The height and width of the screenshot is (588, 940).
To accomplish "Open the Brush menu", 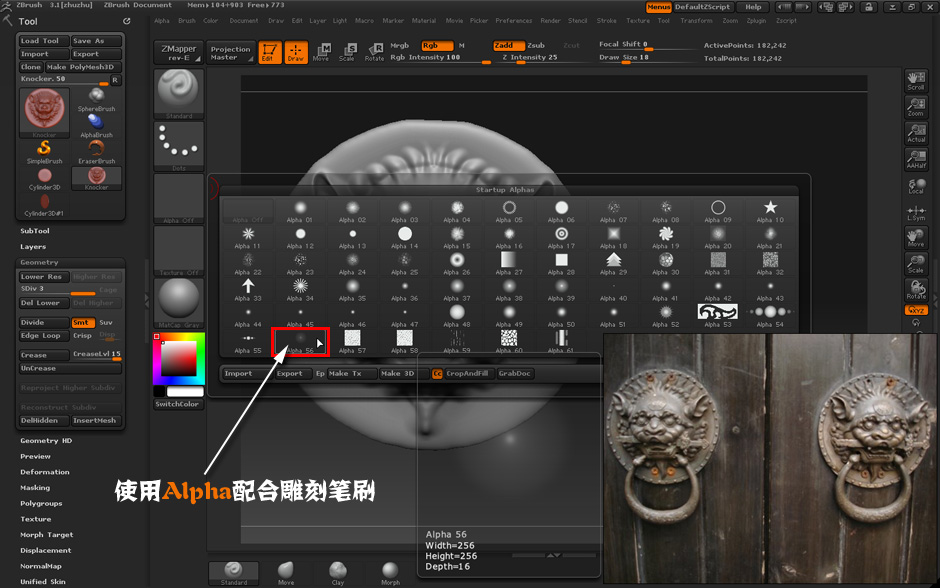I will [x=186, y=20].
